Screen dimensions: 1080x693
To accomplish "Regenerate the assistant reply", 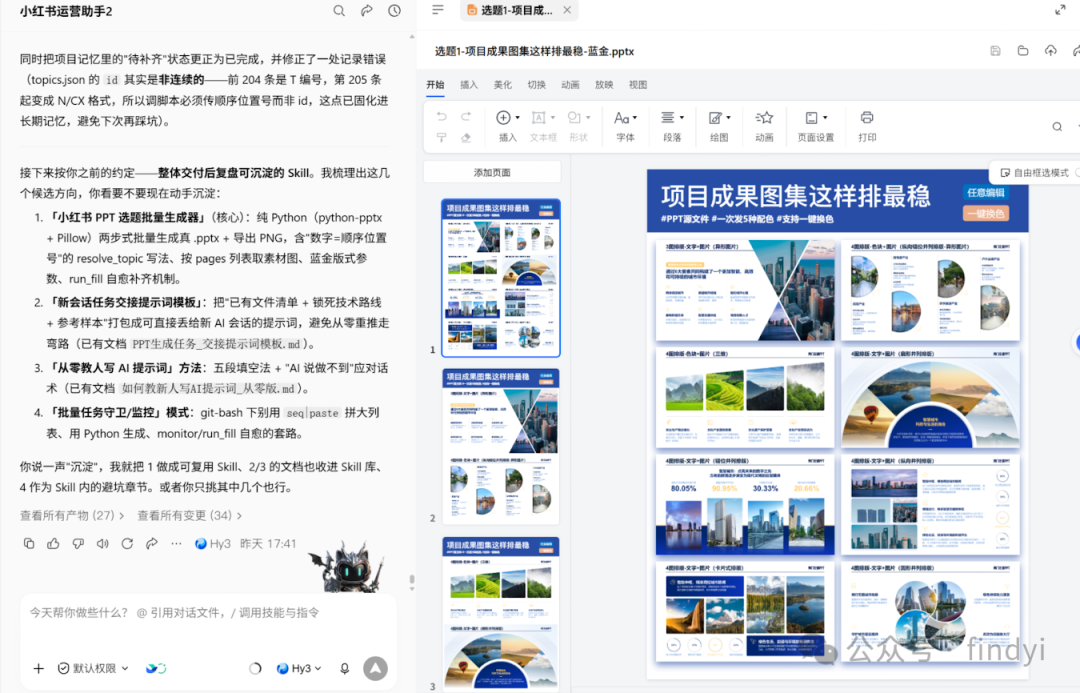I will pyautogui.click(x=127, y=544).
